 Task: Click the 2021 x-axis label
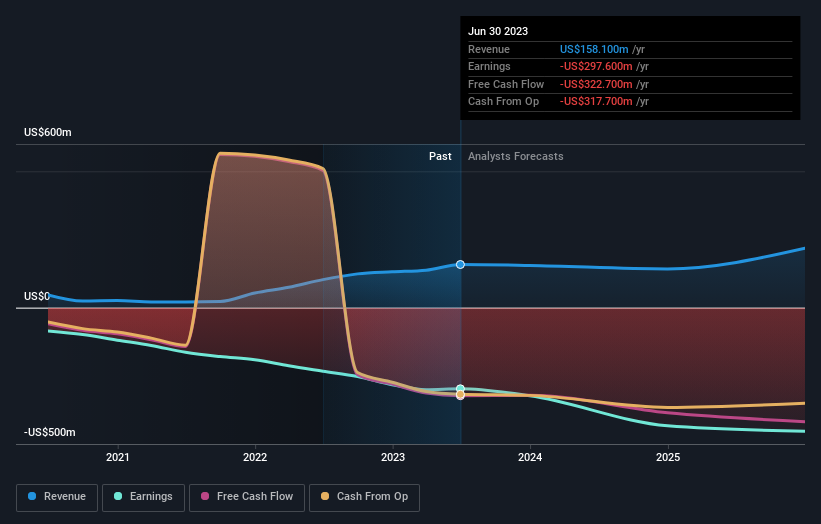[x=117, y=457]
